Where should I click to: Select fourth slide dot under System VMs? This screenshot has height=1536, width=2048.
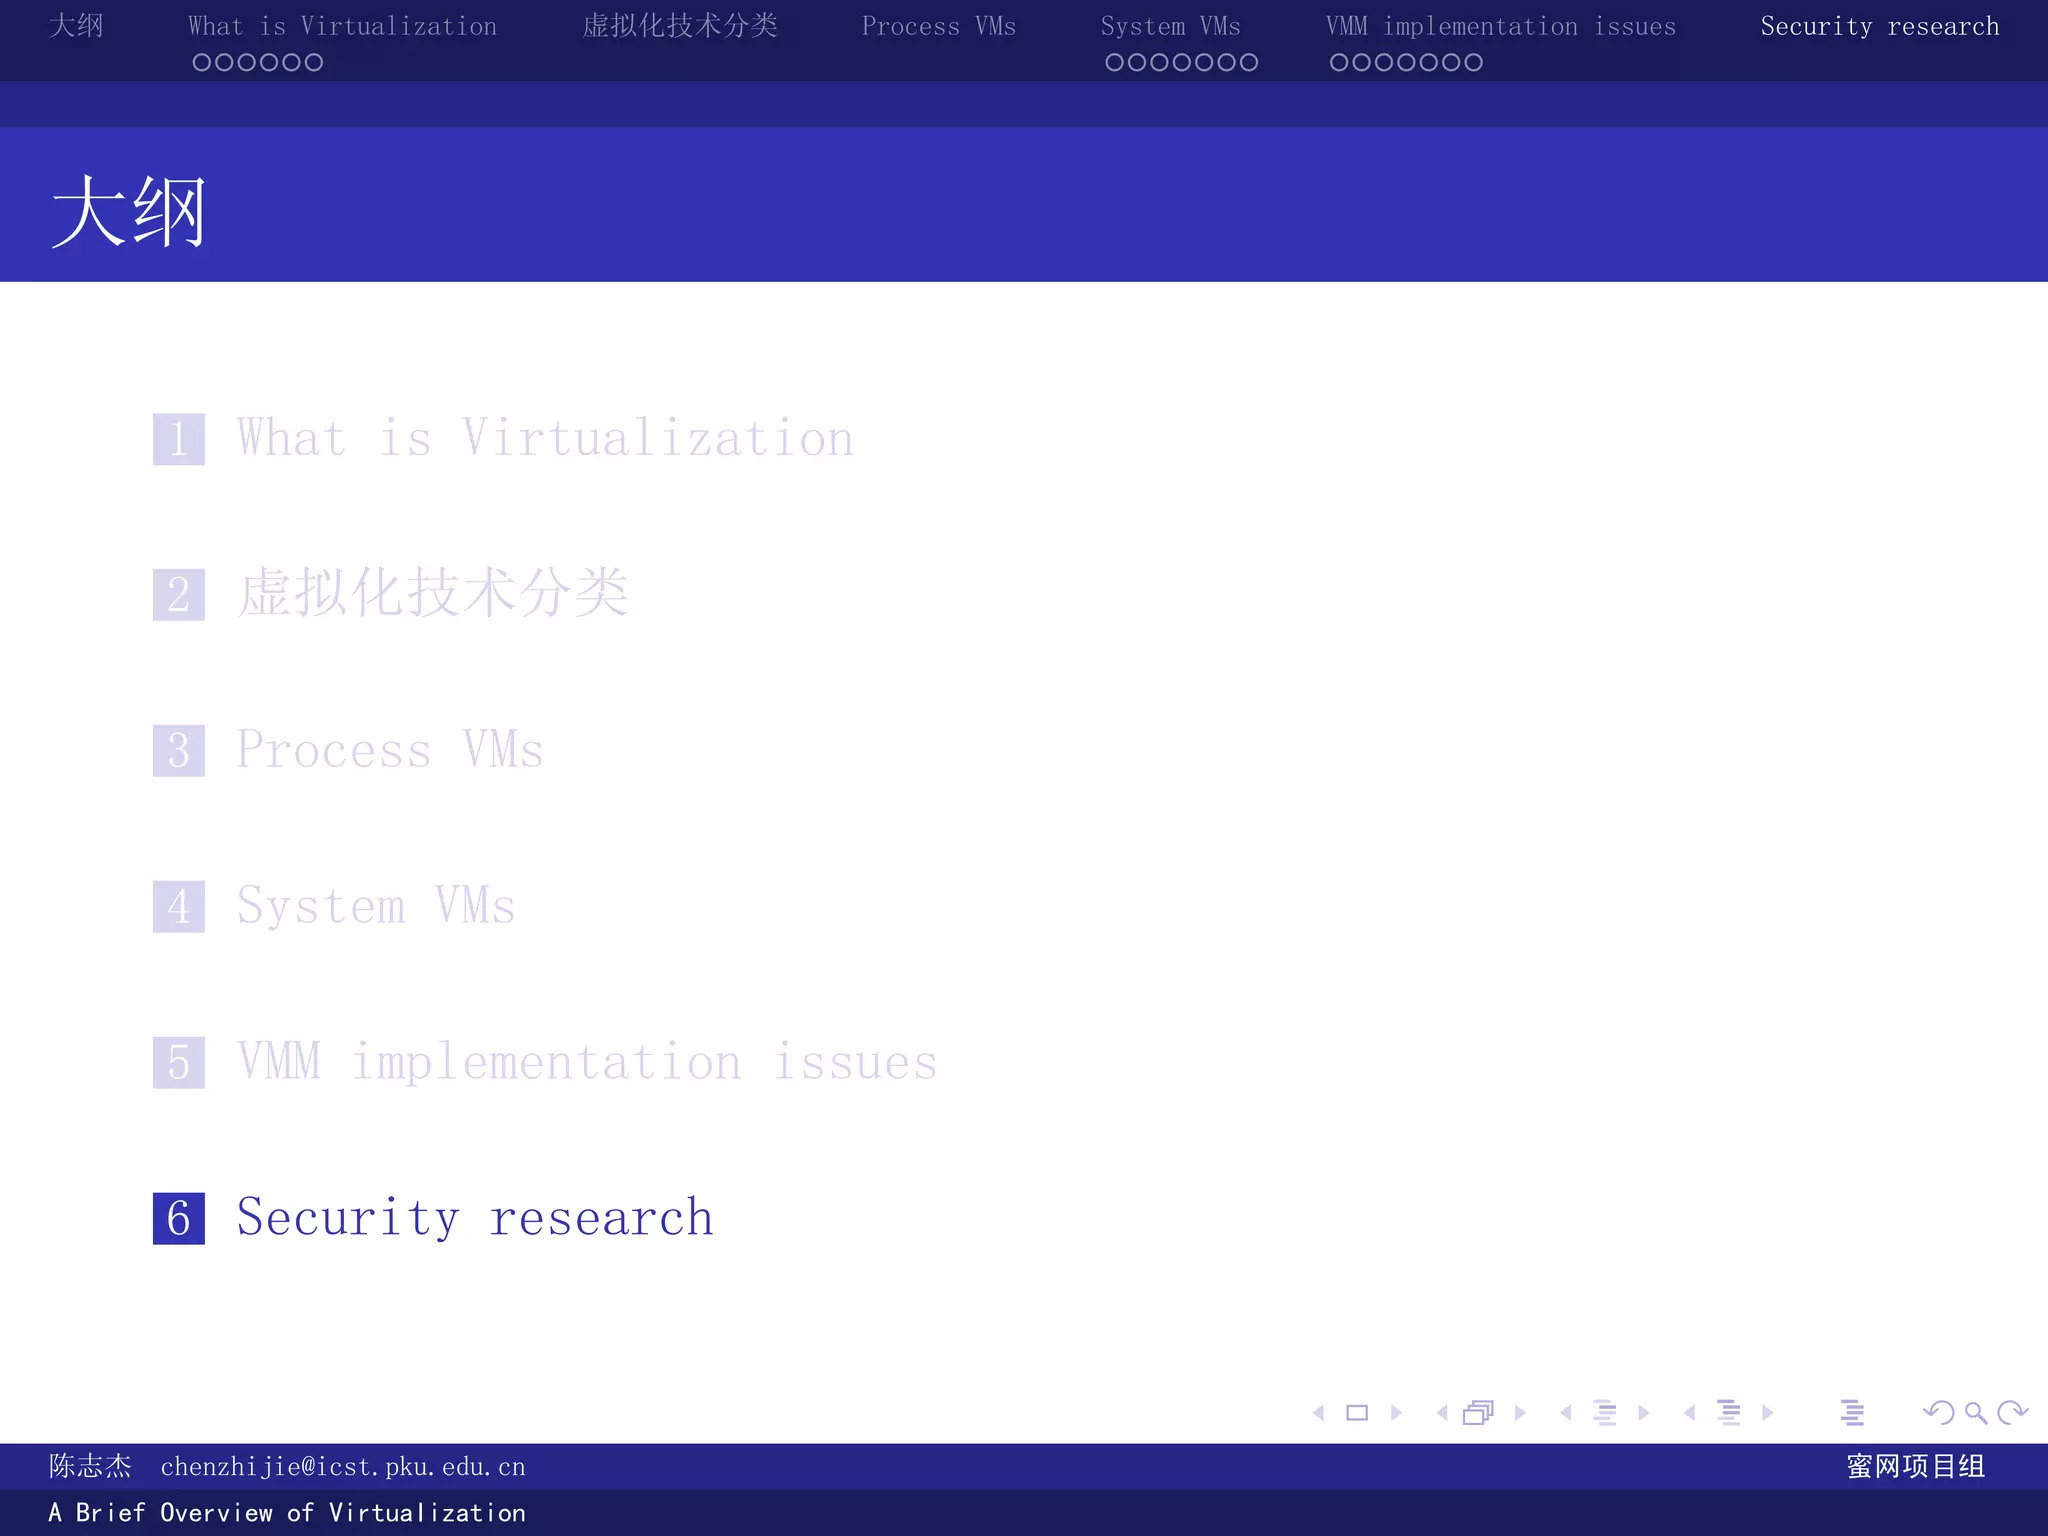1182,62
